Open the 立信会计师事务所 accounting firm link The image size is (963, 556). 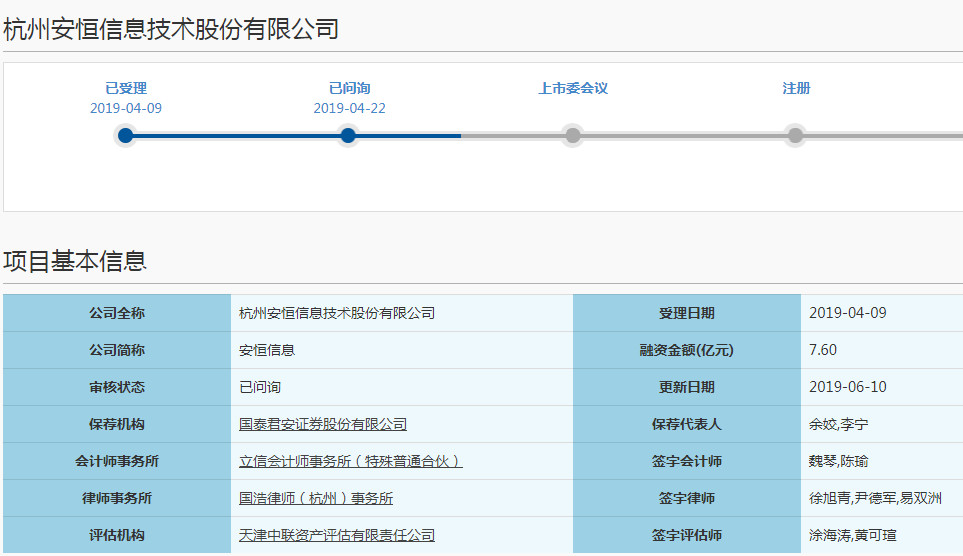[x=350, y=461]
